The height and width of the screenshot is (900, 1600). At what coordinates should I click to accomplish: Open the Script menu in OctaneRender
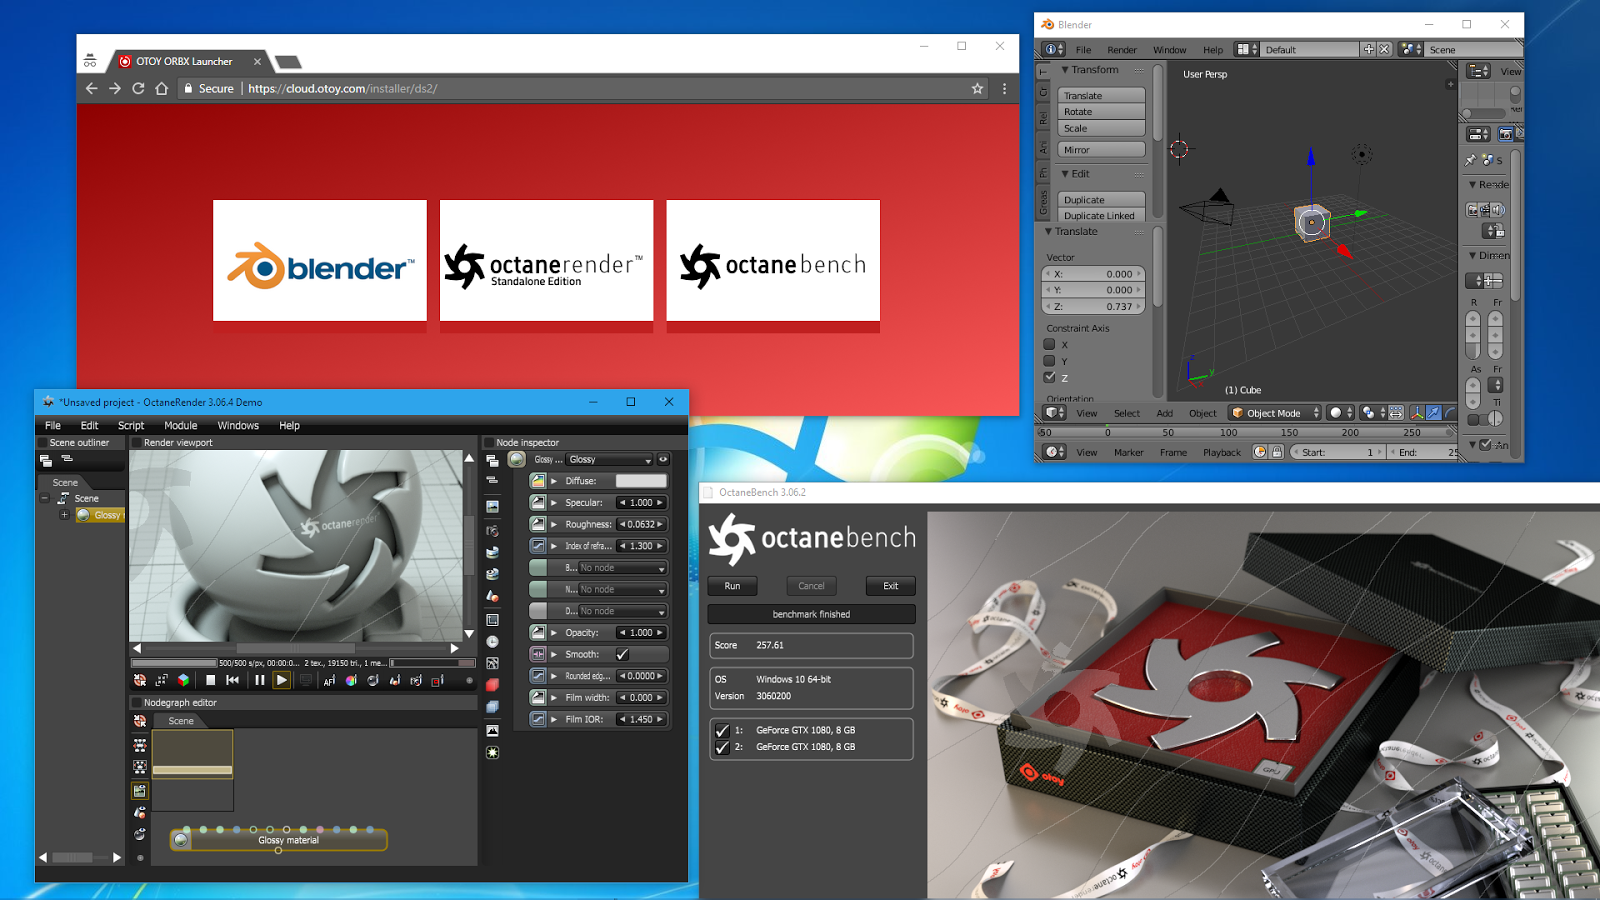coord(131,425)
